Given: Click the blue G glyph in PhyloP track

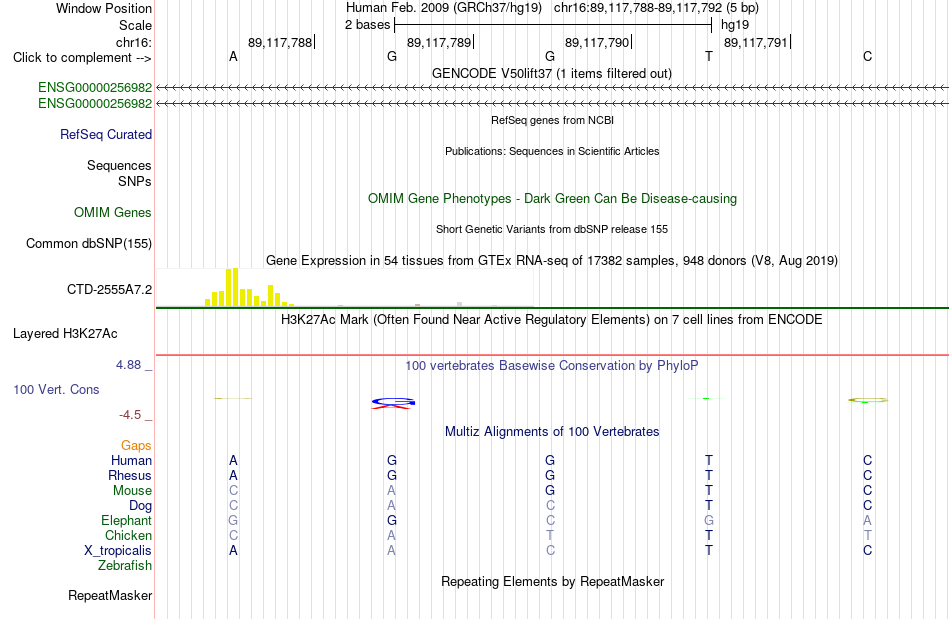Looking at the screenshot, I should click(393, 402).
